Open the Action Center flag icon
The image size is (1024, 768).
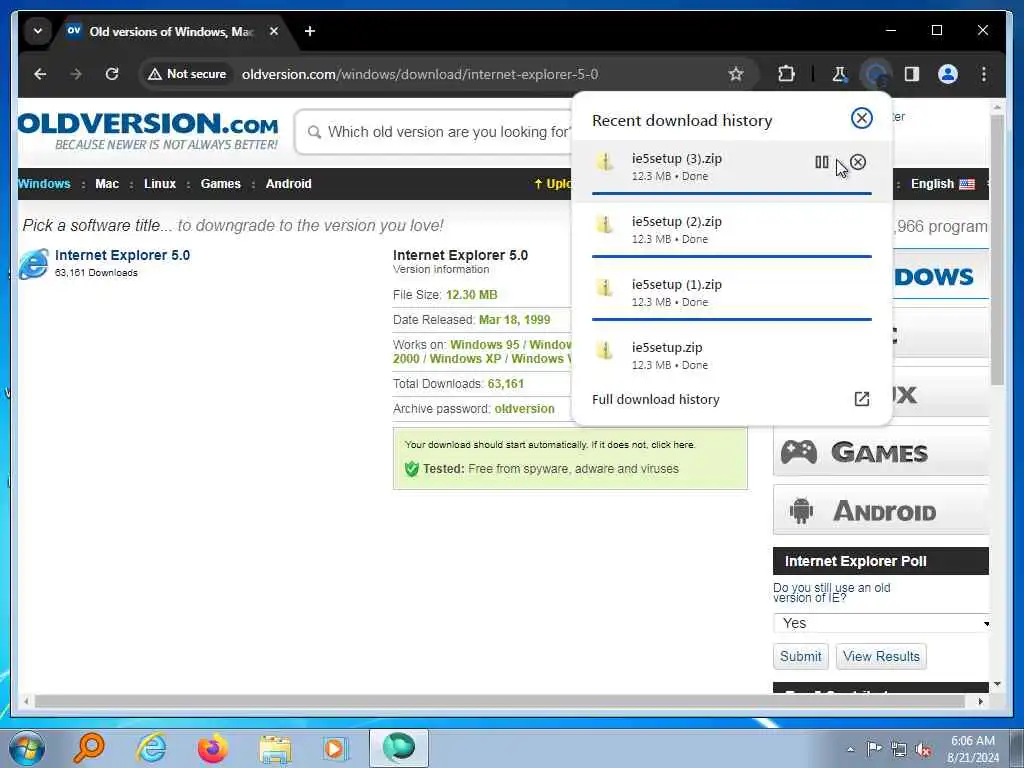click(874, 748)
